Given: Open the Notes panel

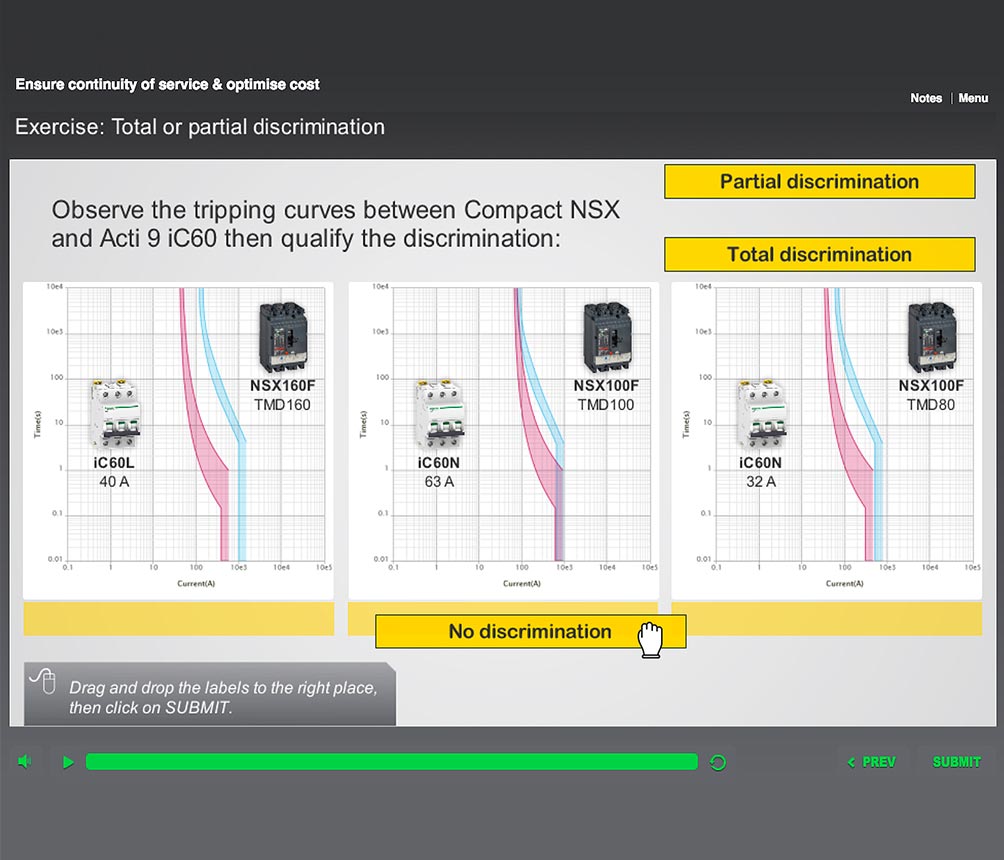Looking at the screenshot, I should (926, 98).
